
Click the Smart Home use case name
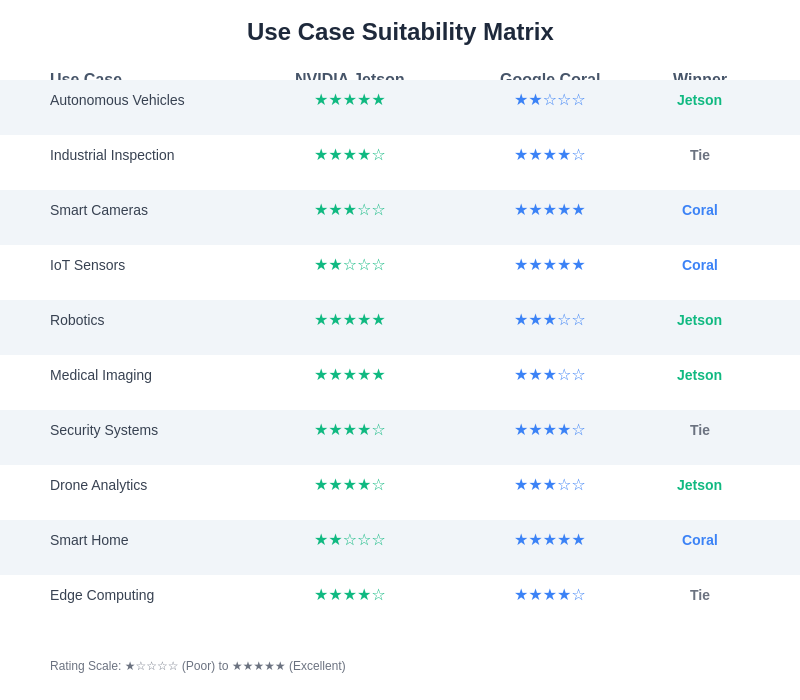tap(89, 540)
